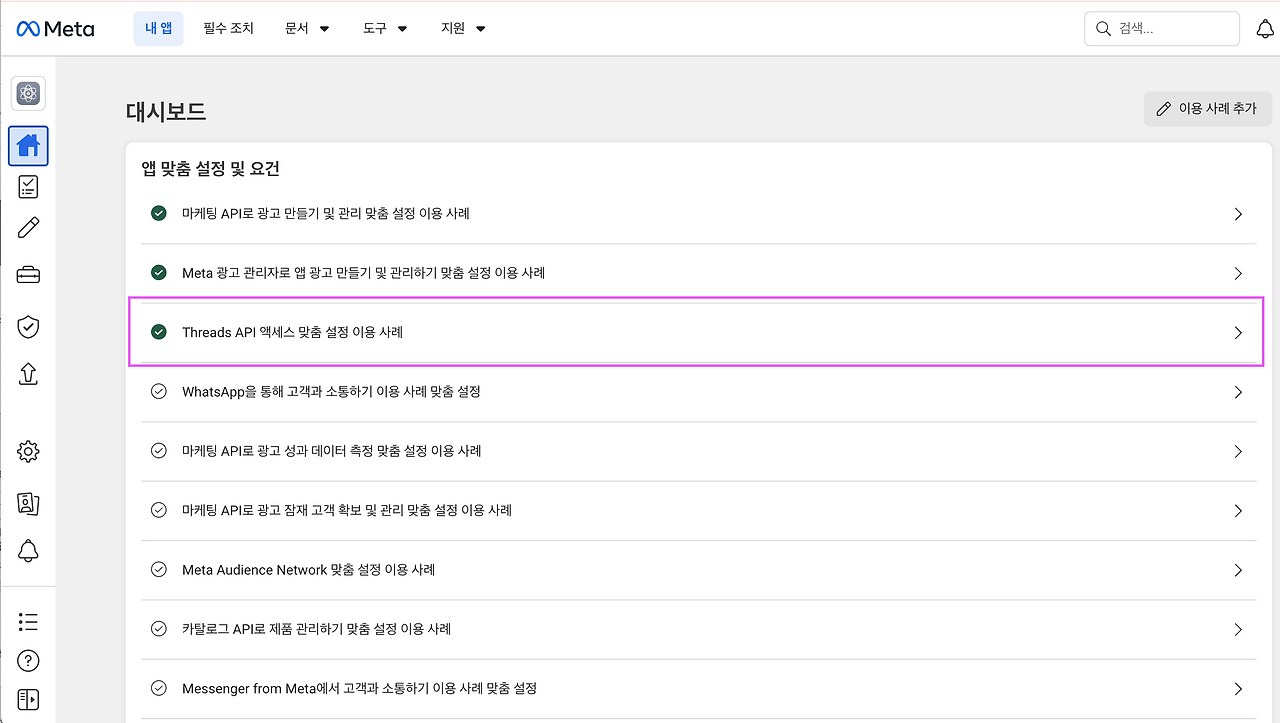Select the 내 앱 tab
Screen dimensions: 1280x723
[158, 29]
